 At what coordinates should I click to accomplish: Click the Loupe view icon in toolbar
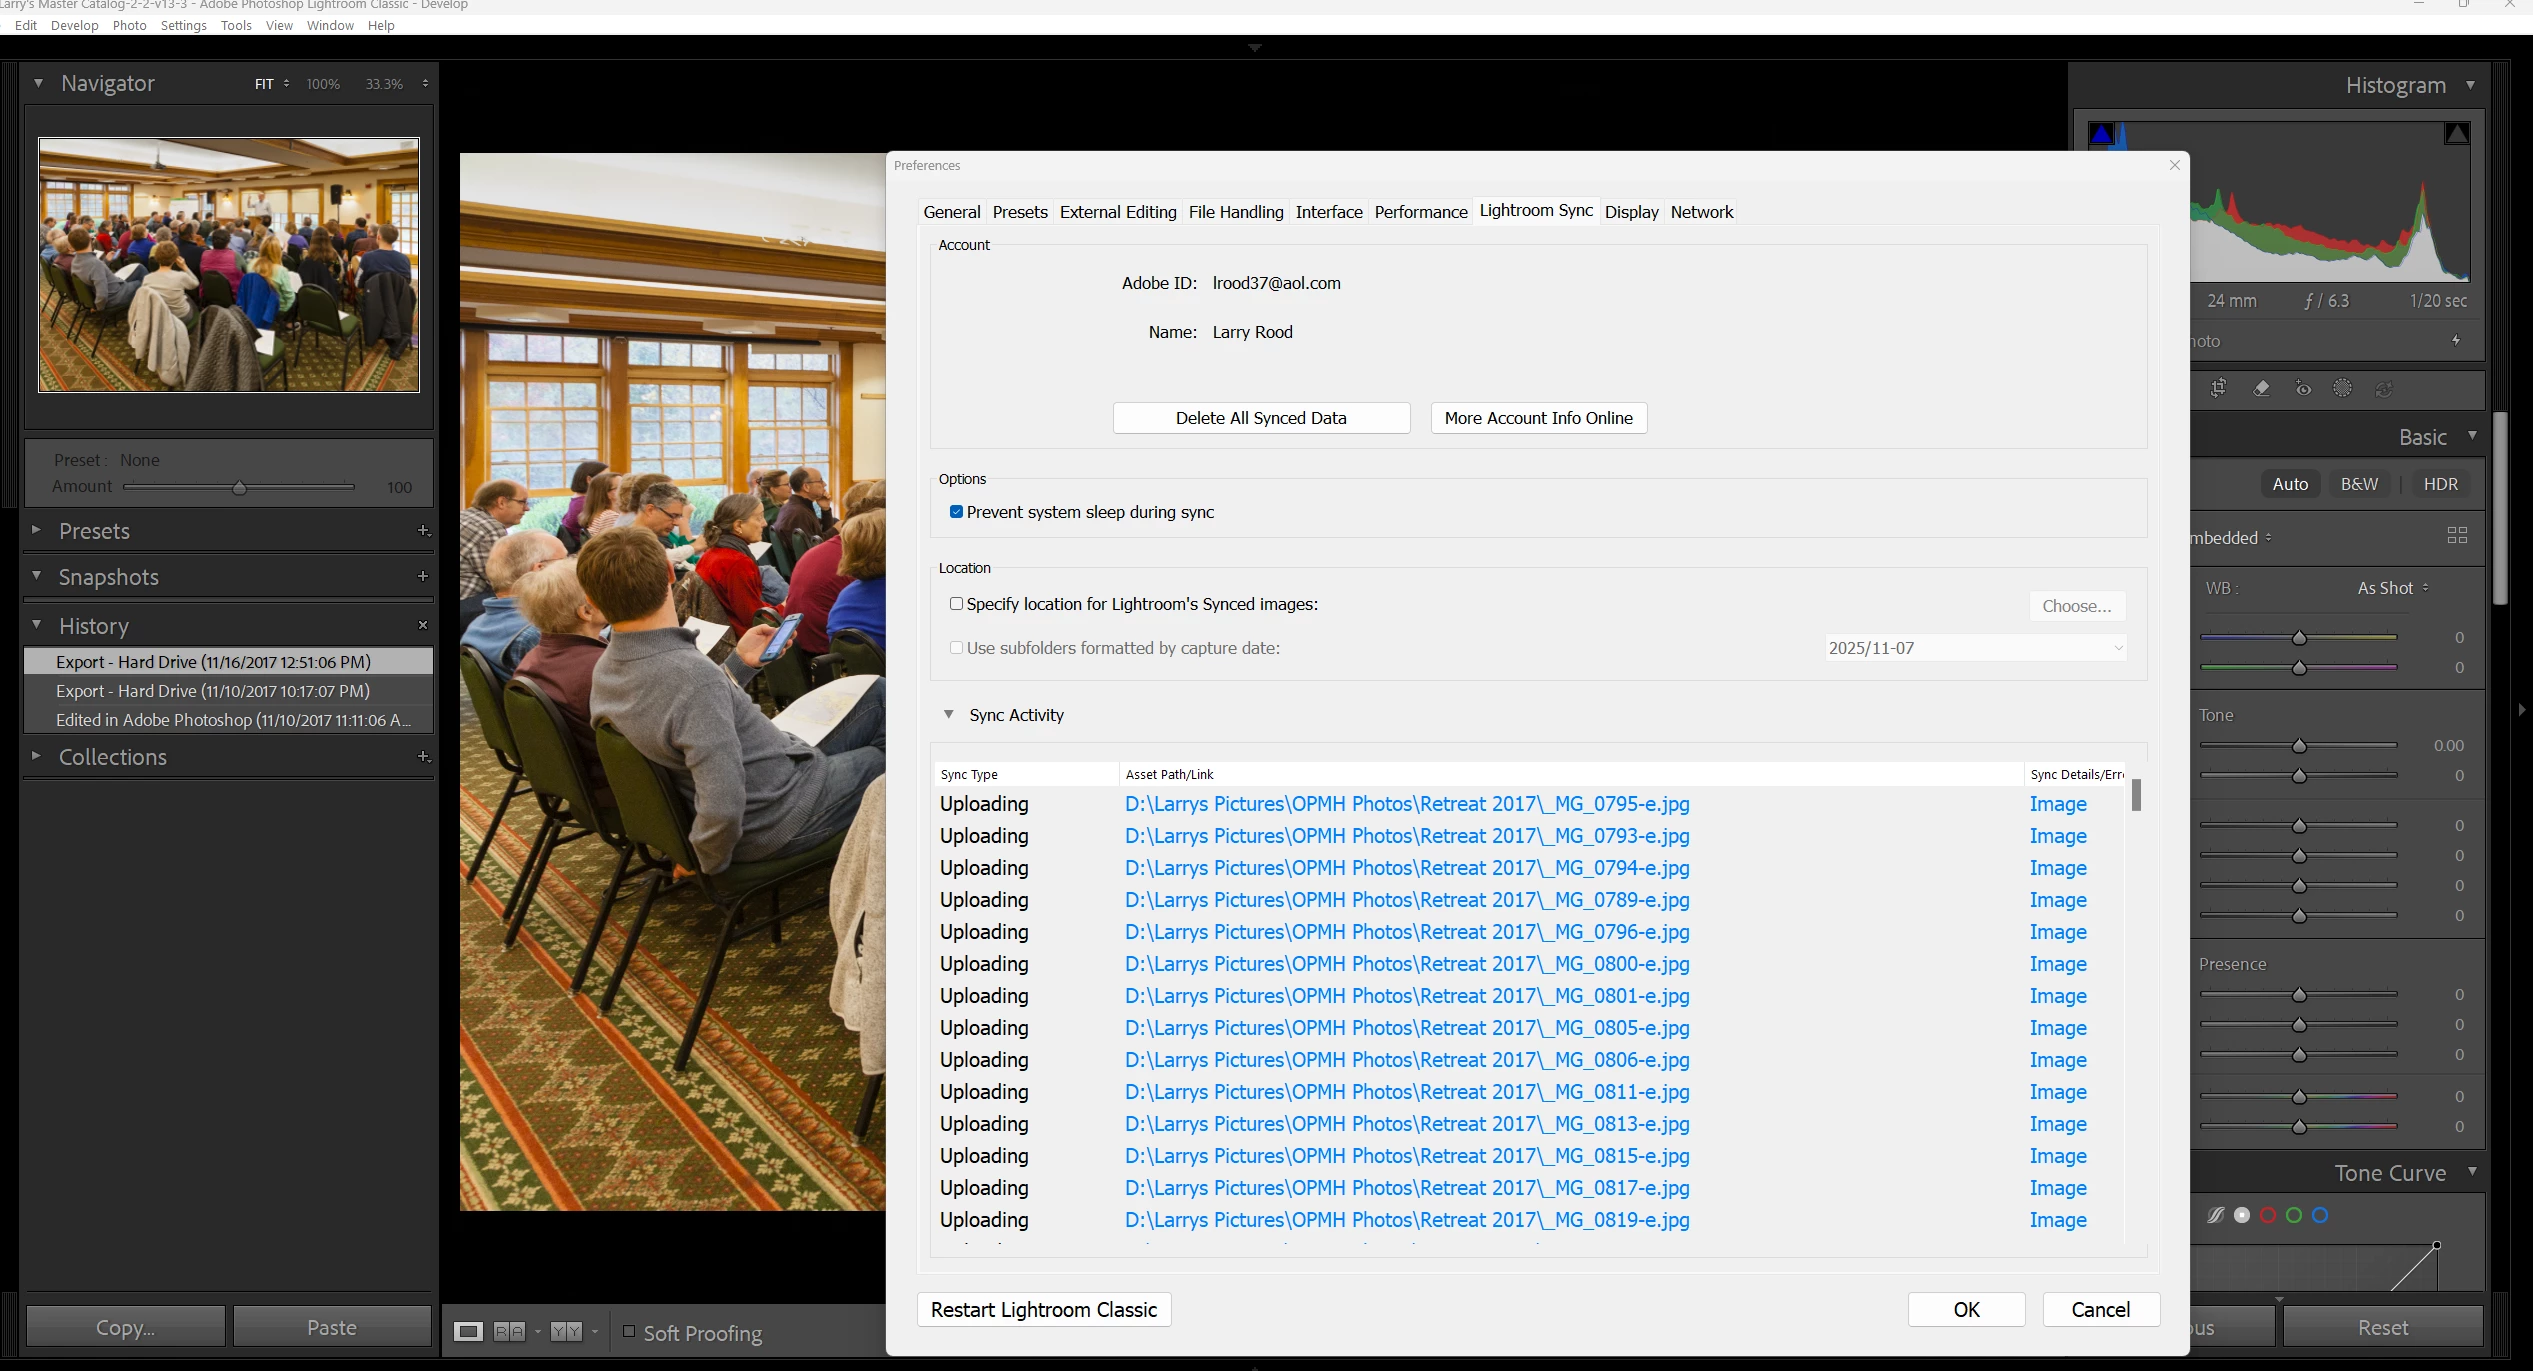click(x=468, y=1331)
